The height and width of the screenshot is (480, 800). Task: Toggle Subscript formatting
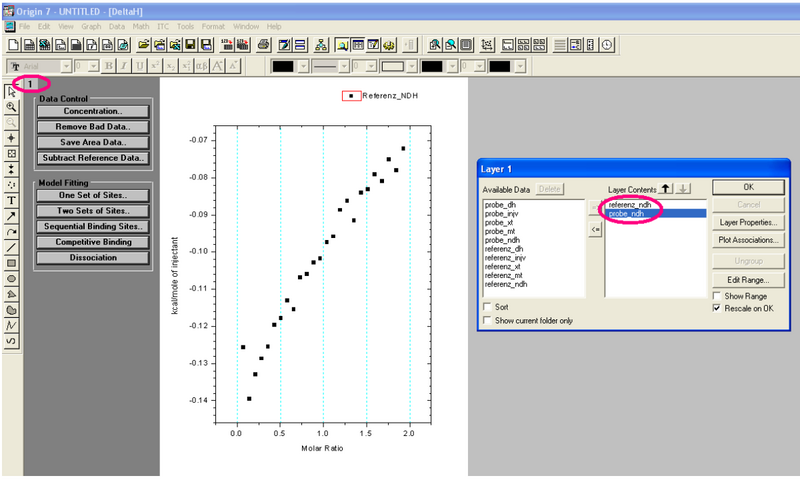(171, 66)
